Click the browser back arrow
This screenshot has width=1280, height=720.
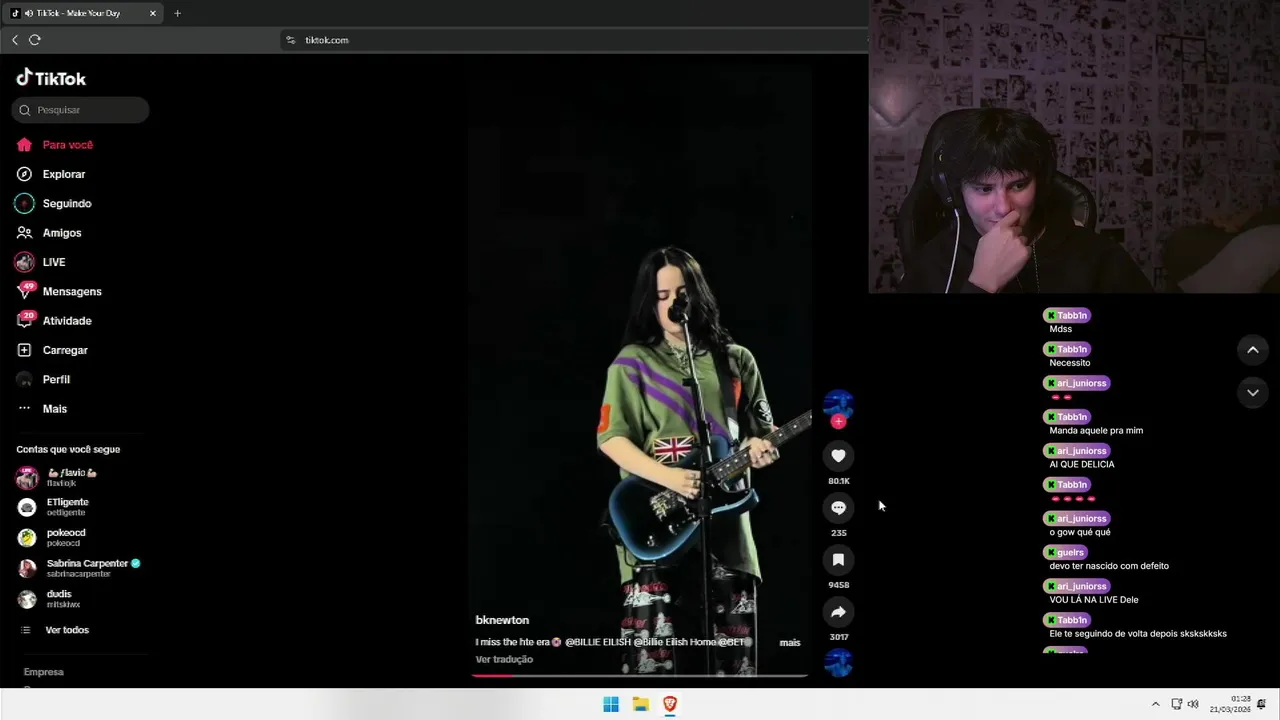(15, 40)
